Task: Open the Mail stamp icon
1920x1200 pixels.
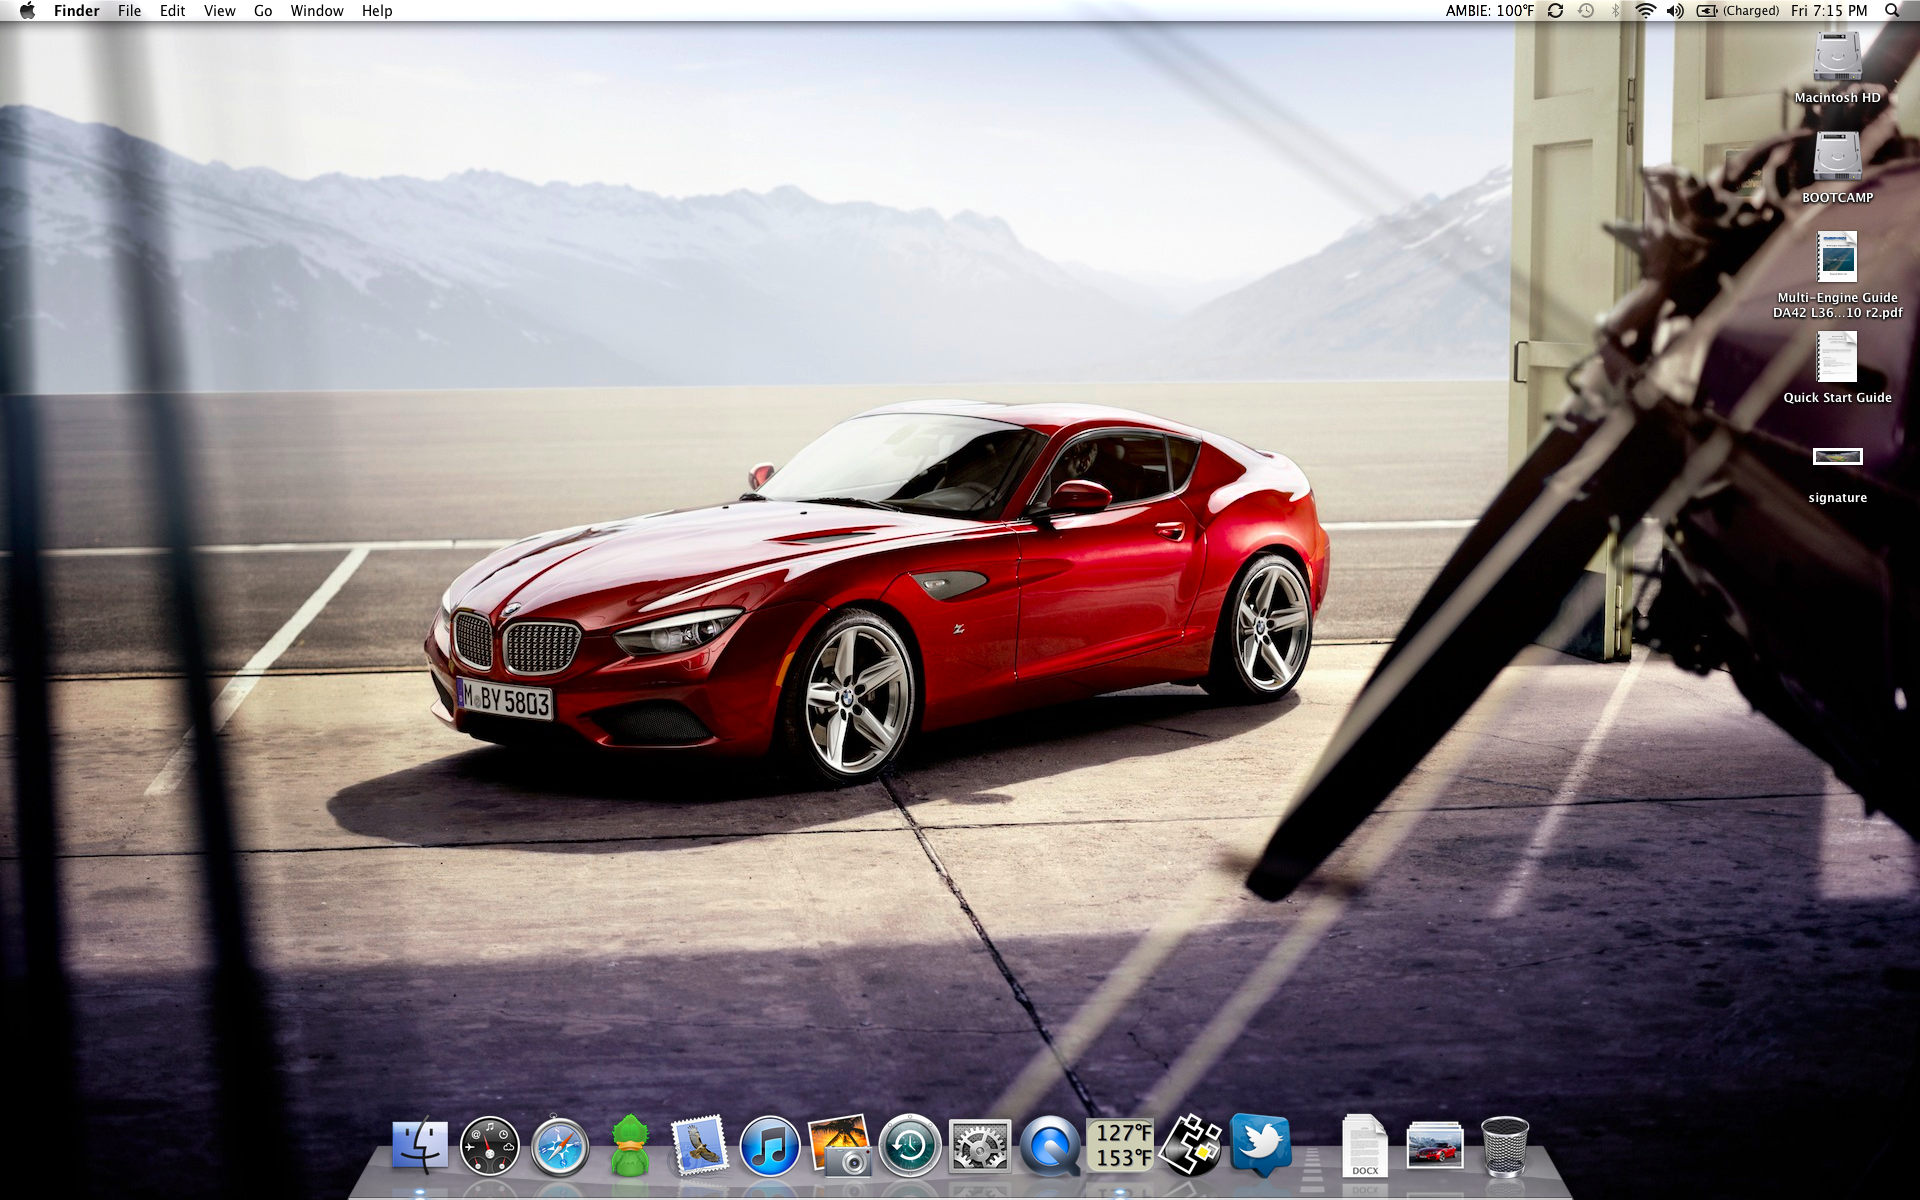Action: coord(699,1146)
